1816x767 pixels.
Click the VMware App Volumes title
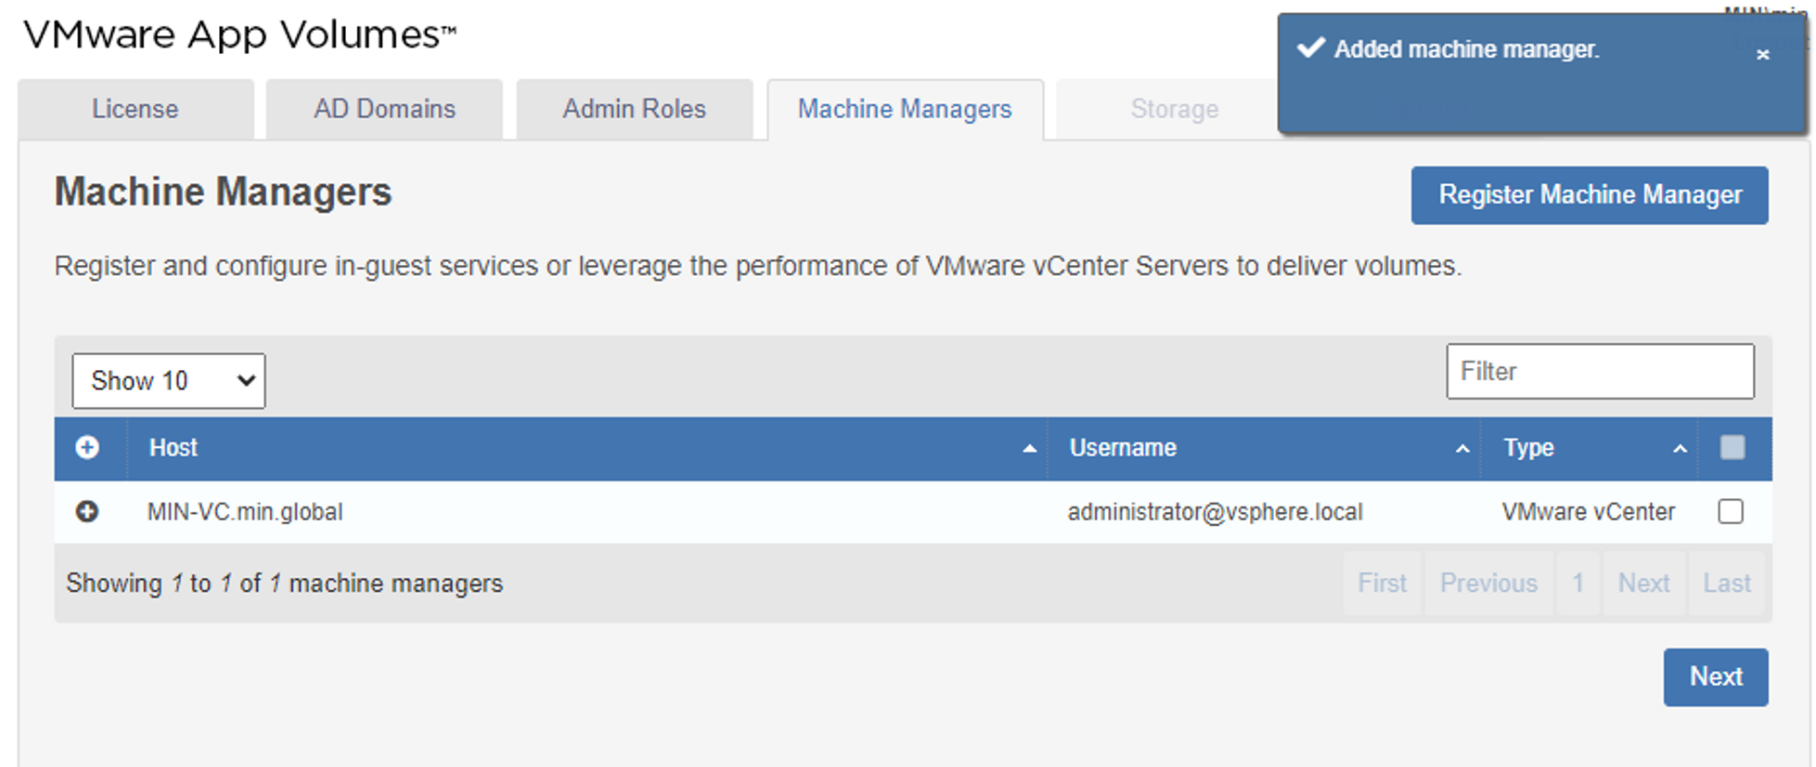pyautogui.click(x=240, y=35)
